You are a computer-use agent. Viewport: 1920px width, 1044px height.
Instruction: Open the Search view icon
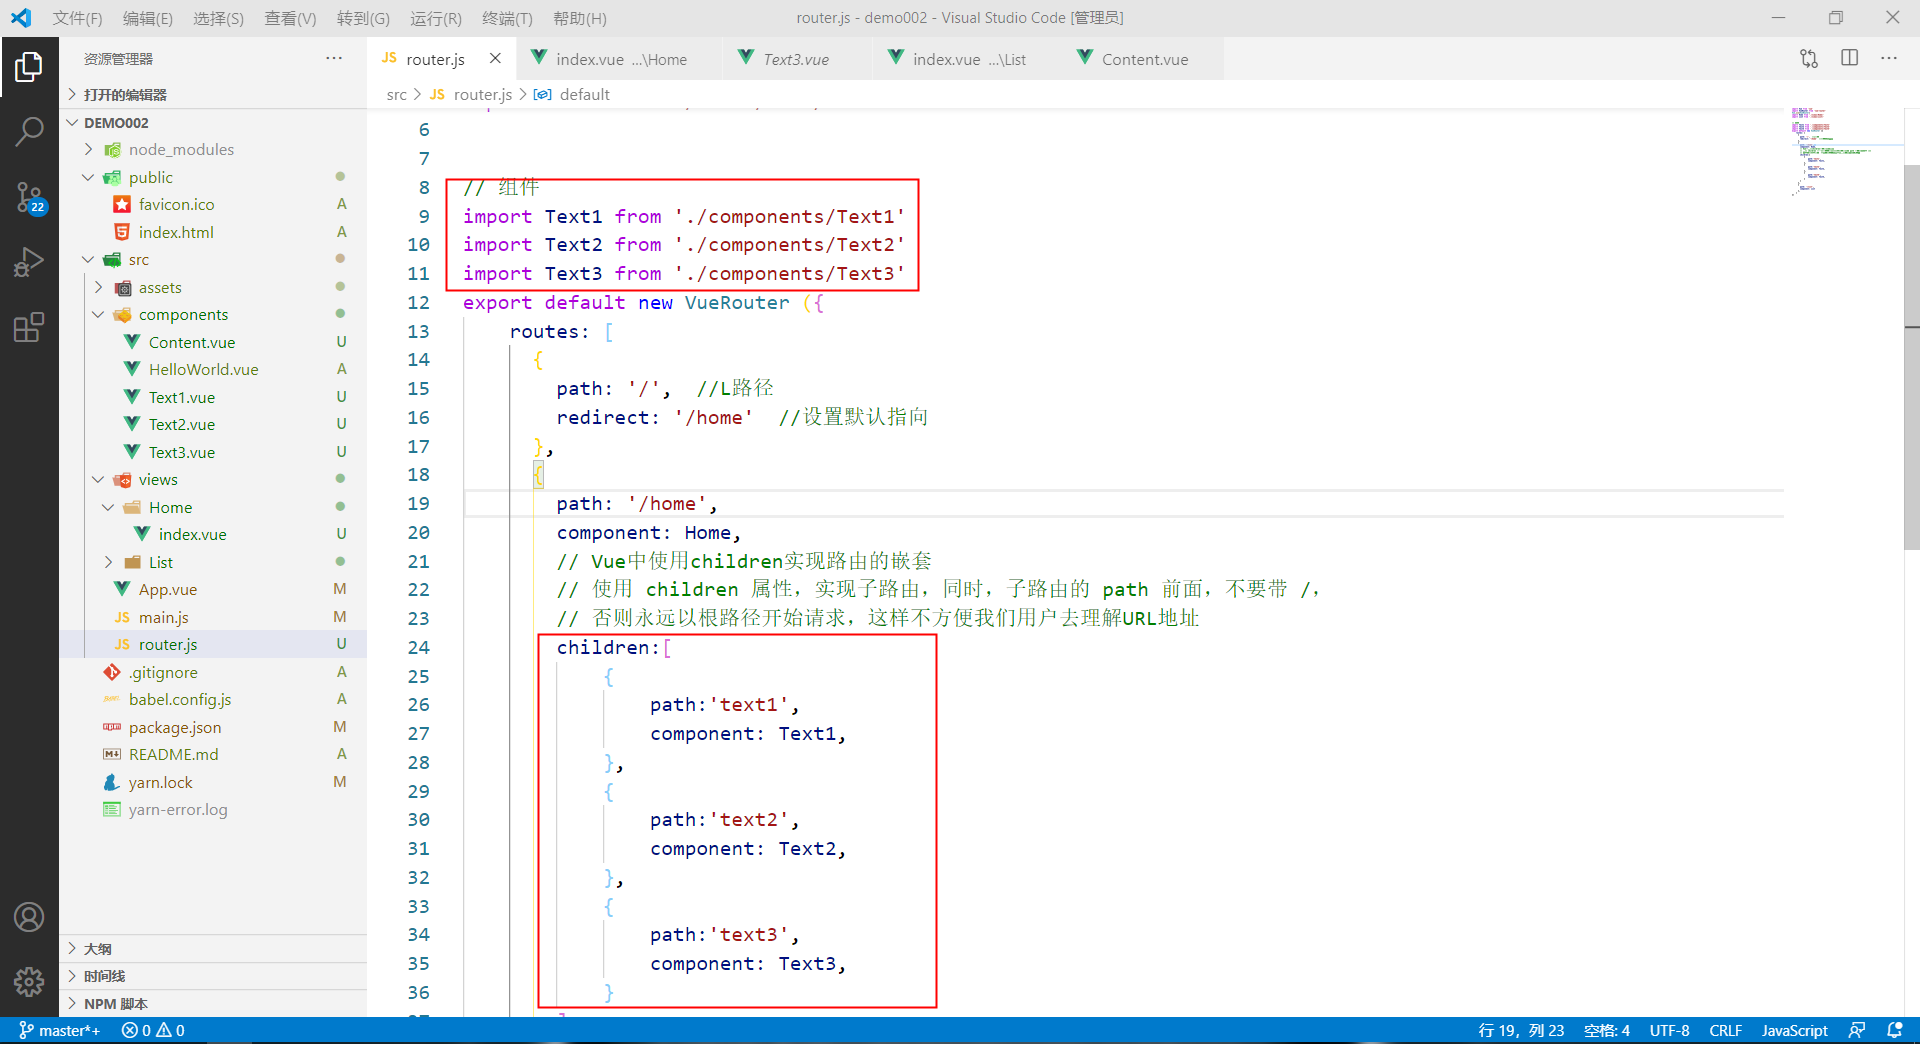(x=29, y=131)
